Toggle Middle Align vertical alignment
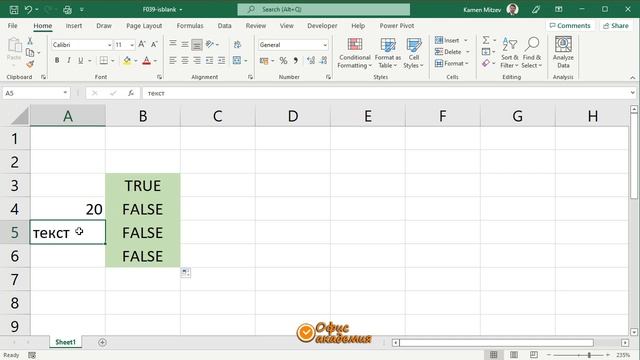This screenshot has height=360, width=640. (x=185, y=44)
